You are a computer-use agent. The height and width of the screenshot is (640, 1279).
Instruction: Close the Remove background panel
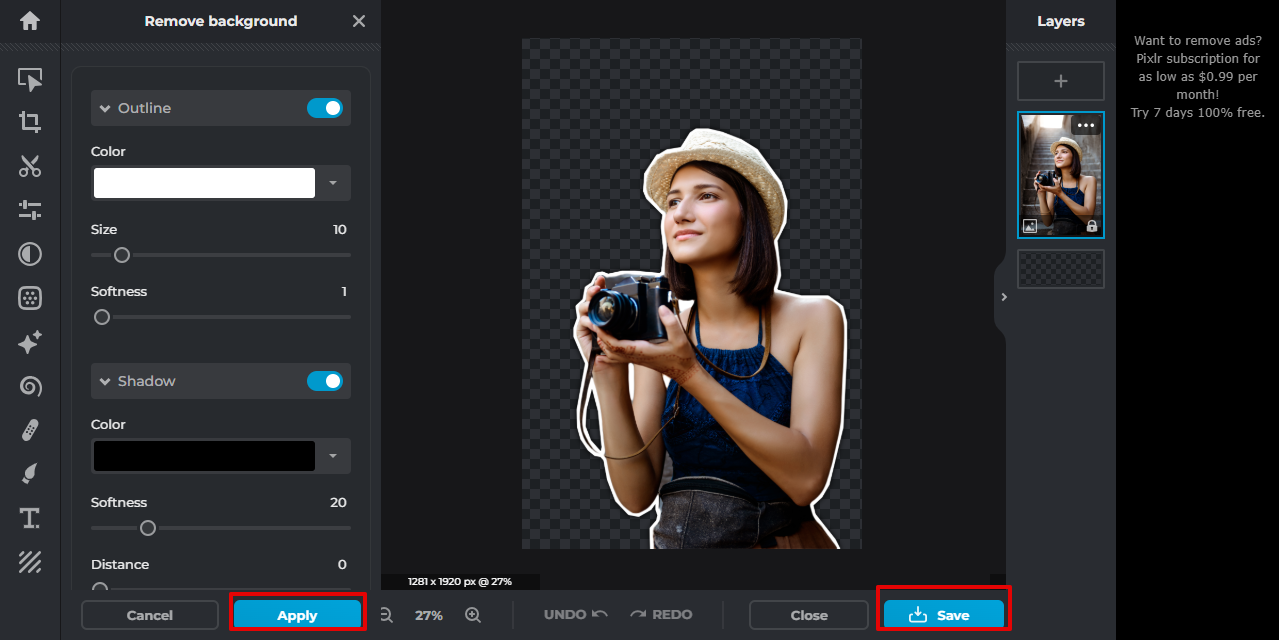coord(359,21)
